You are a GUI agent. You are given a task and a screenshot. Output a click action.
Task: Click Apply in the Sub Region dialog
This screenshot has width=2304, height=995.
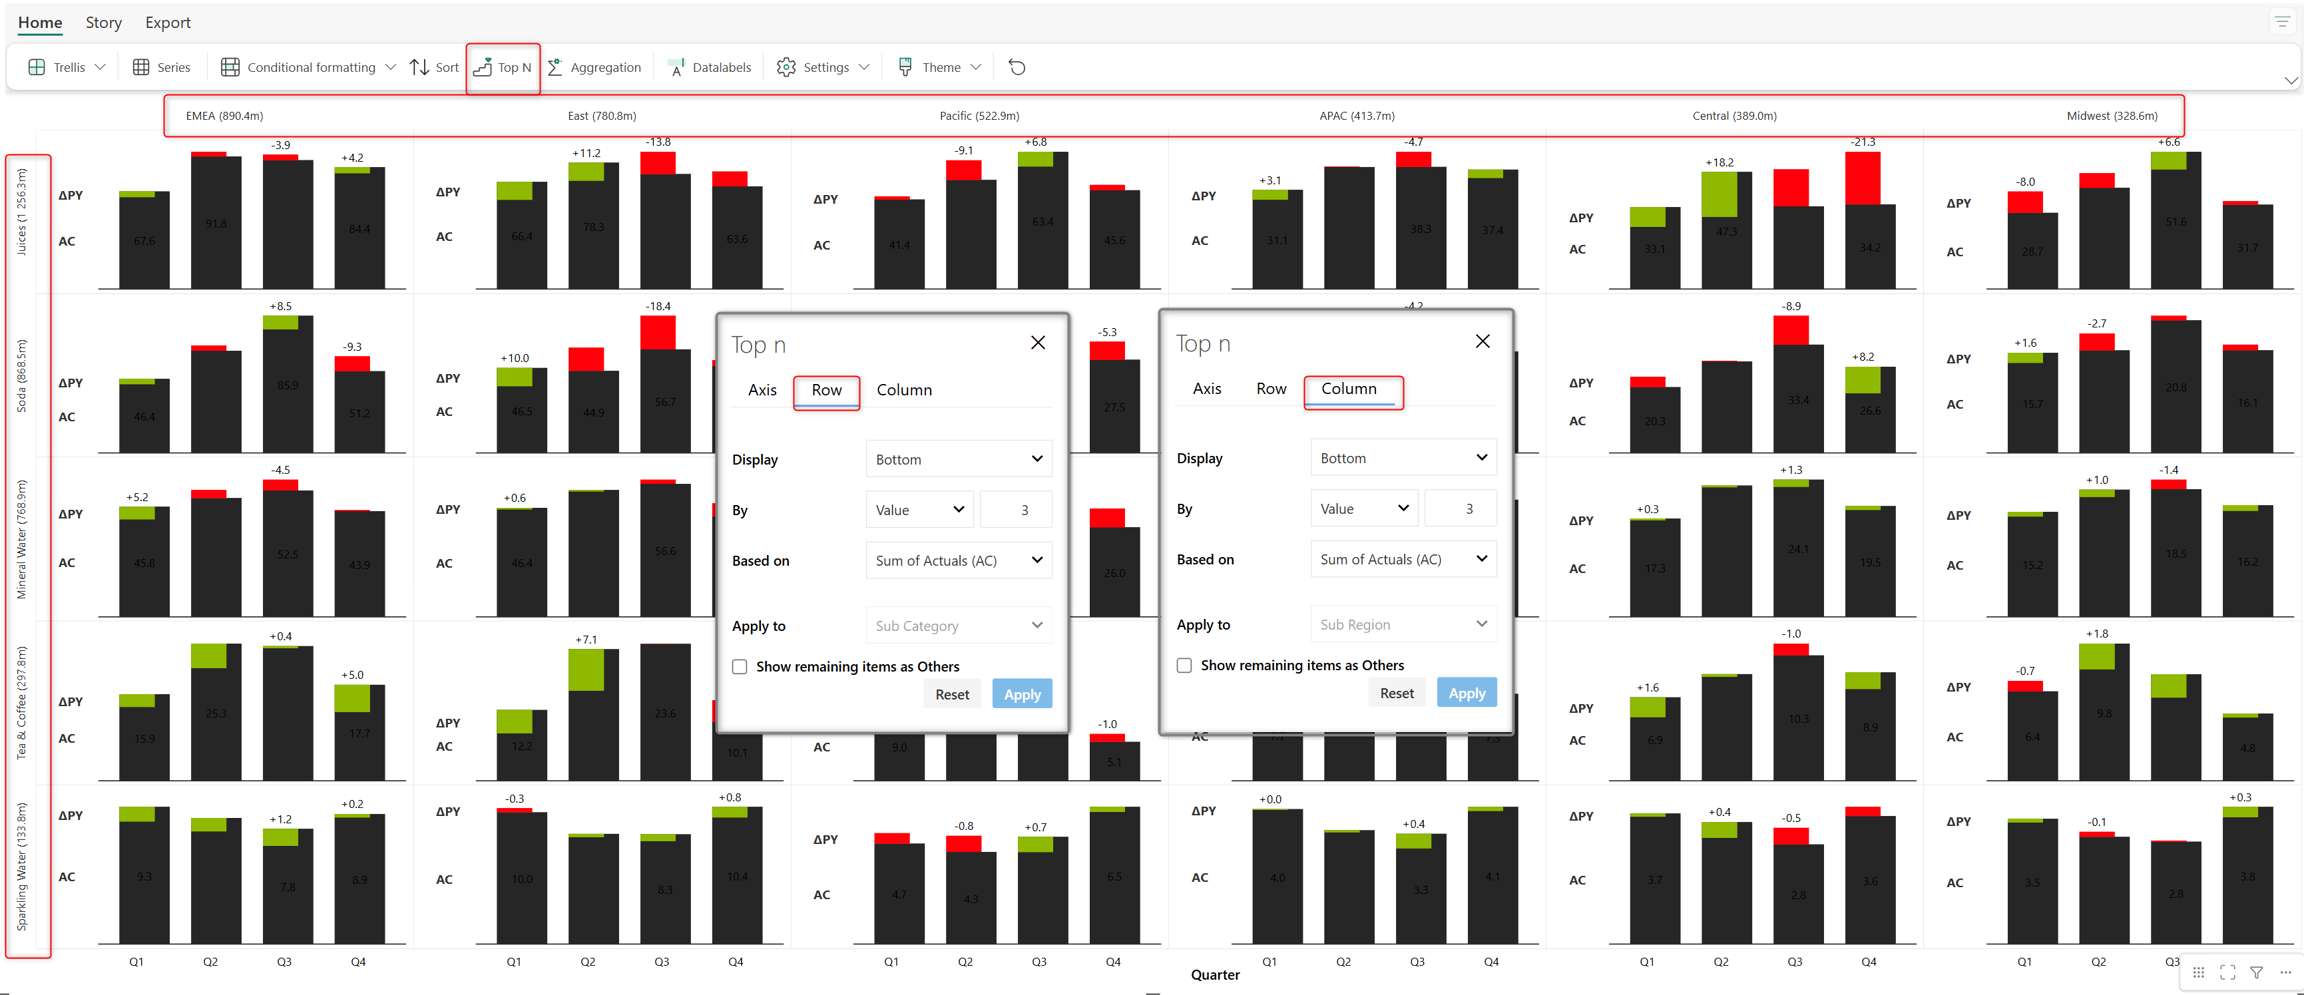(1466, 693)
